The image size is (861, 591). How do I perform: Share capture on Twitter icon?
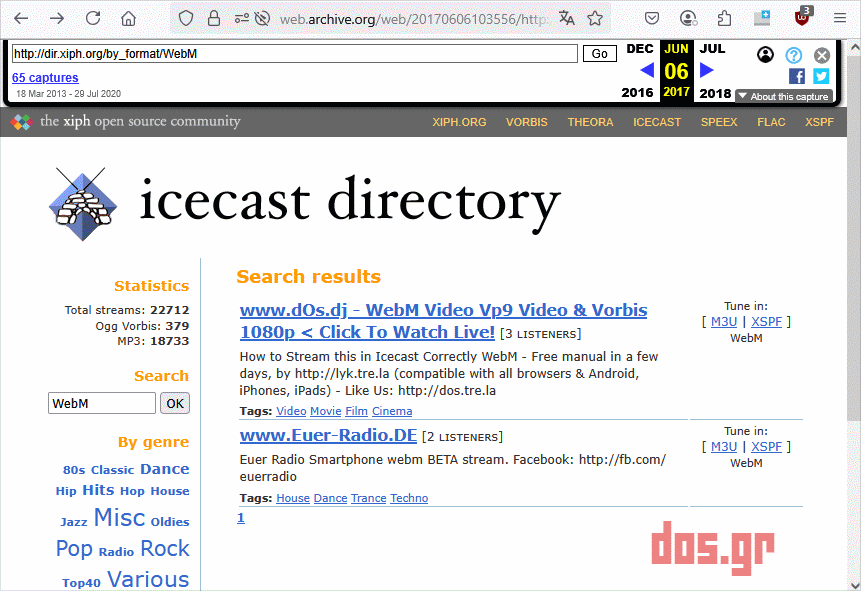click(821, 76)
